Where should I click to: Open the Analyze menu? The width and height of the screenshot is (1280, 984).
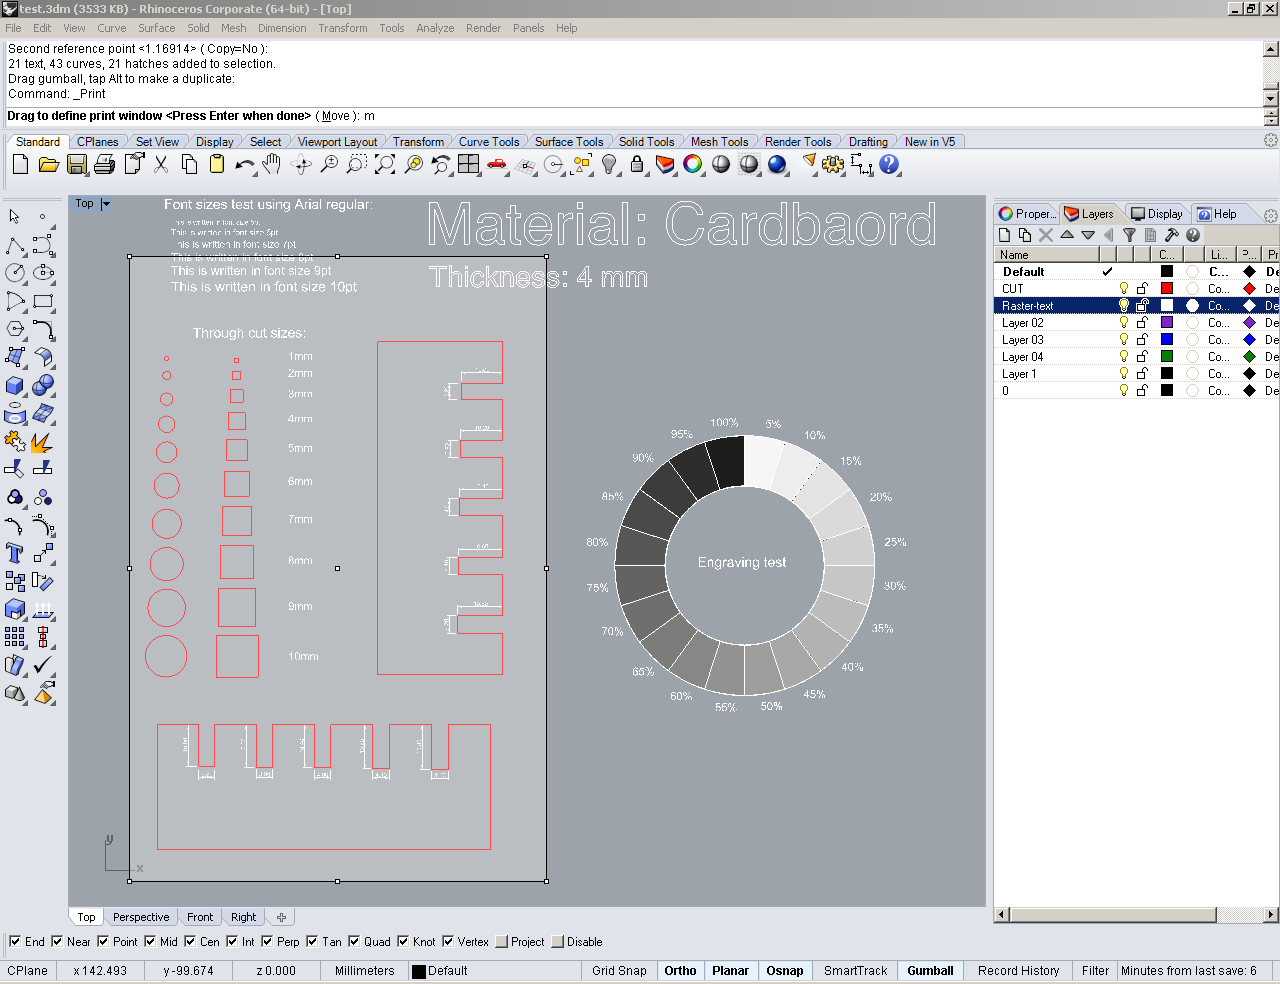coord(434,28)
